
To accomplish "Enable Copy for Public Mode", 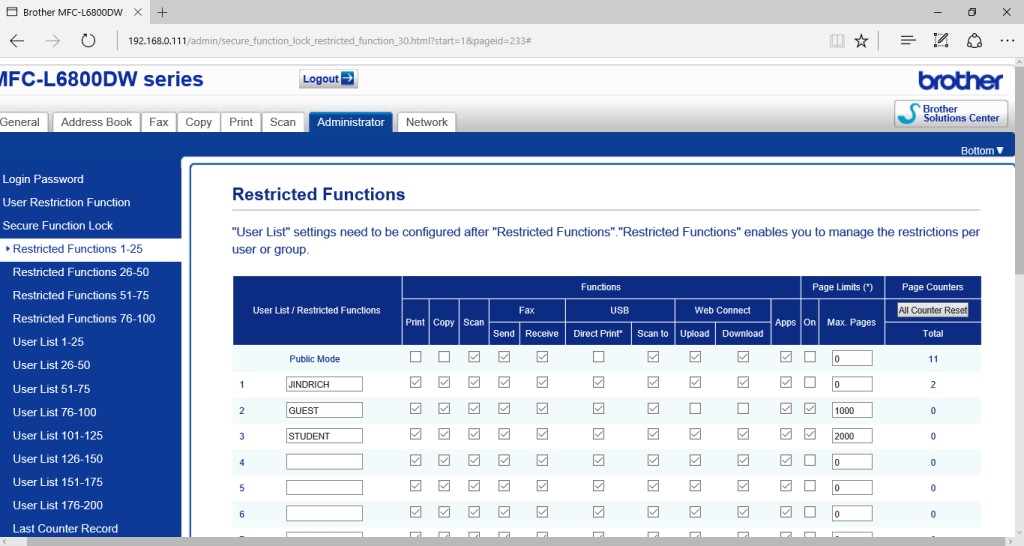I will (444, 357).
